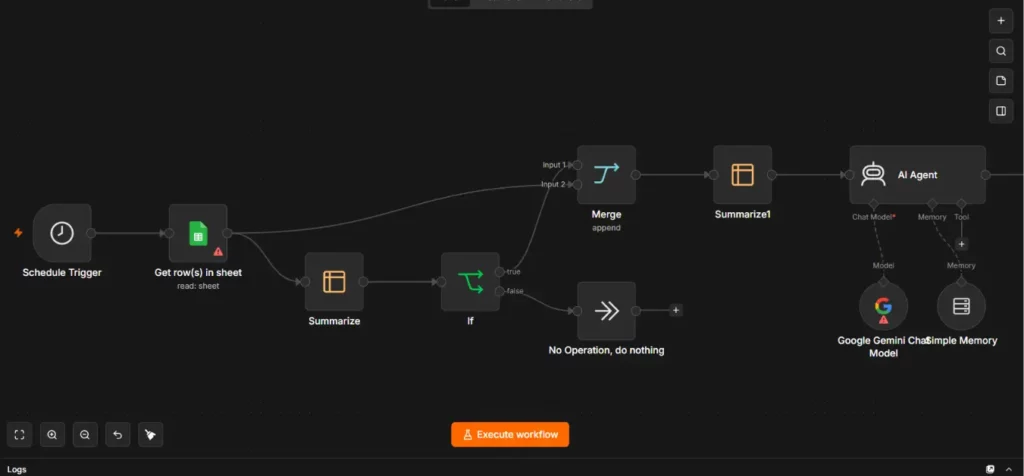Image resolution: width=1024 pixels, height=476 pixels.
Task: Click the AI Agent Memory connector
Action: pyautogui.click(x=932, y=204)
